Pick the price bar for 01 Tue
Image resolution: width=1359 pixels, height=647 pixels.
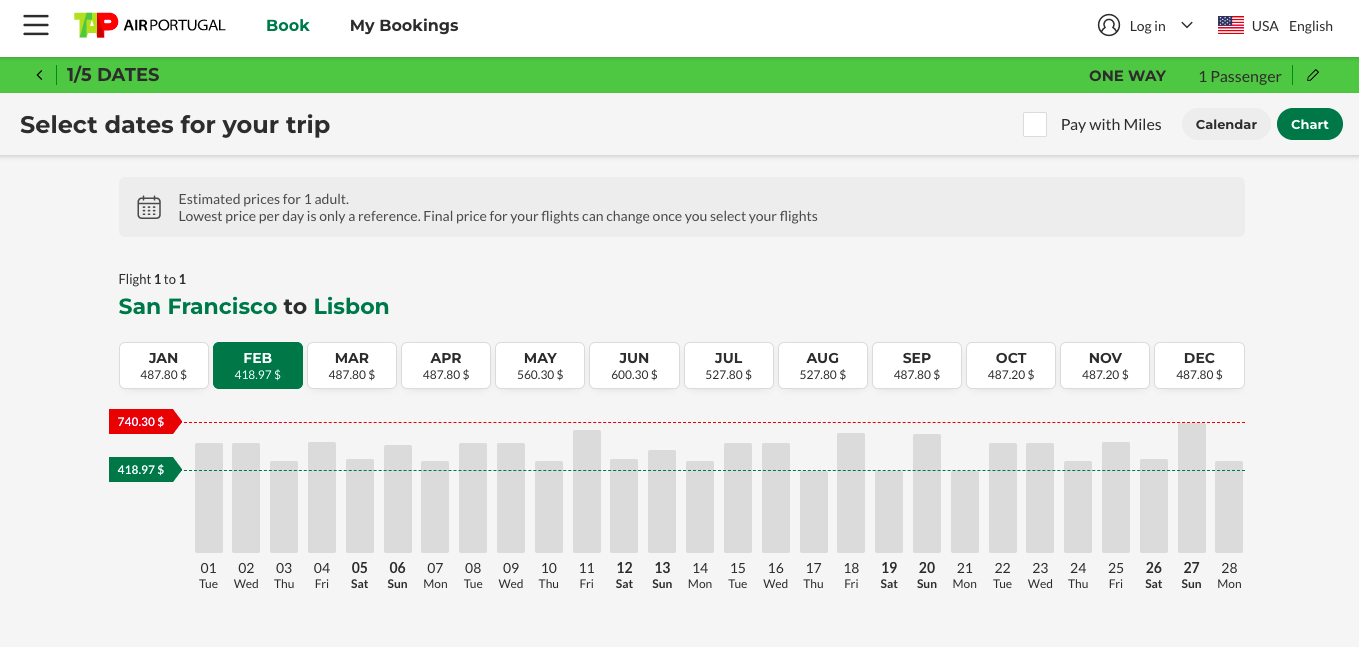(209, 498)
